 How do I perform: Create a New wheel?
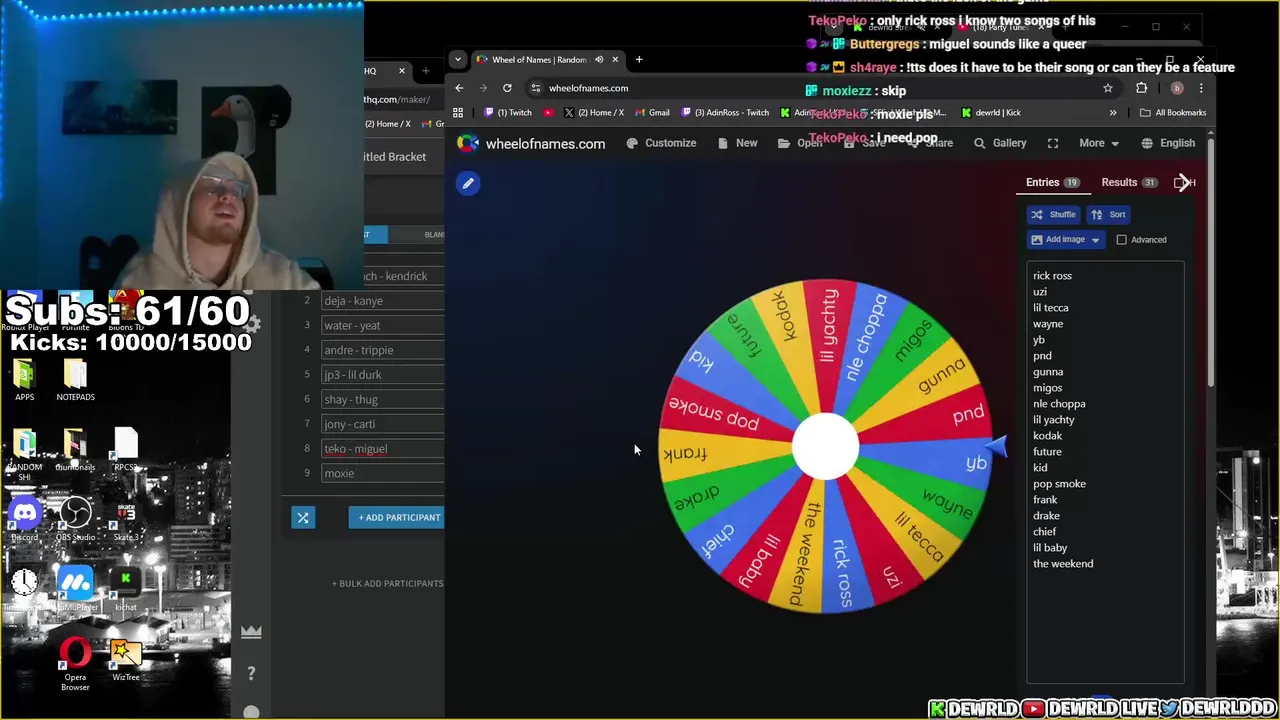pos(738,143)
